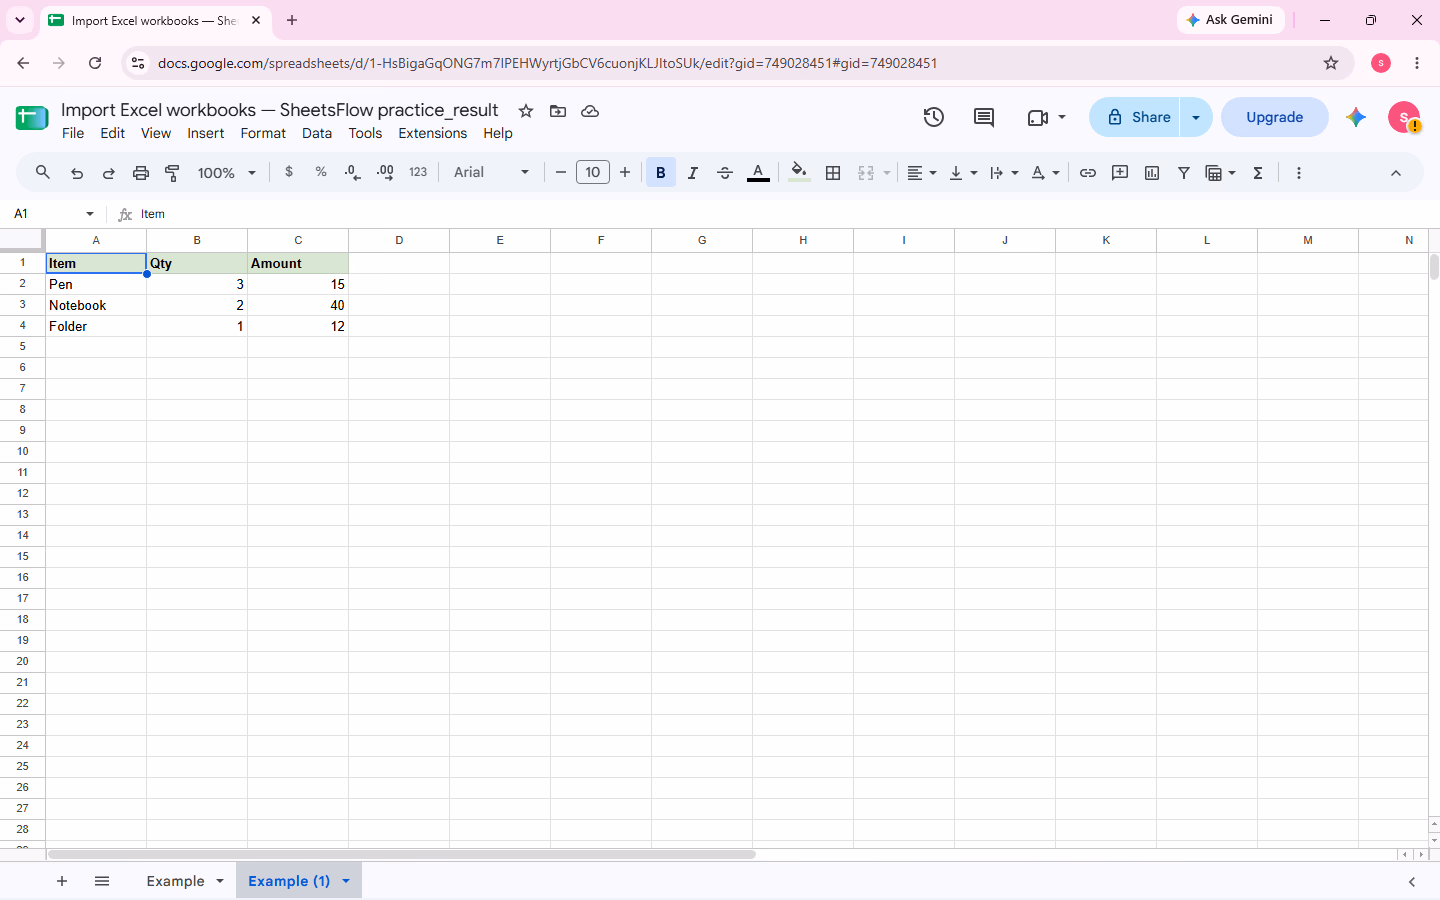Insert a chart

(1152, 173)
